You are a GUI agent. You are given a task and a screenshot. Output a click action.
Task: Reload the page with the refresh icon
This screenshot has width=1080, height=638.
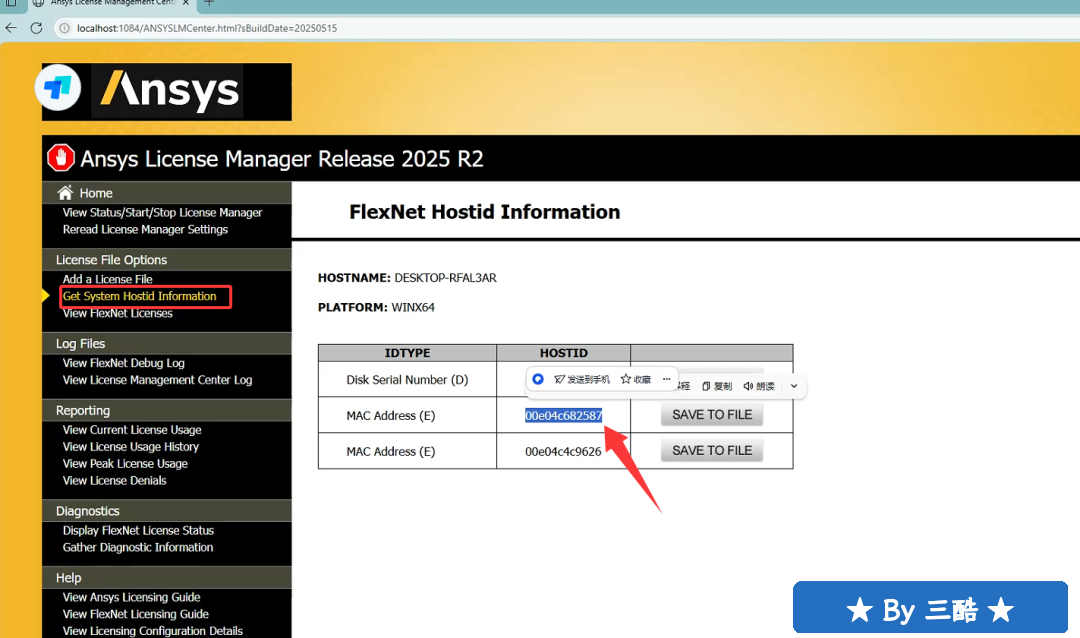(x=37, y=28)
